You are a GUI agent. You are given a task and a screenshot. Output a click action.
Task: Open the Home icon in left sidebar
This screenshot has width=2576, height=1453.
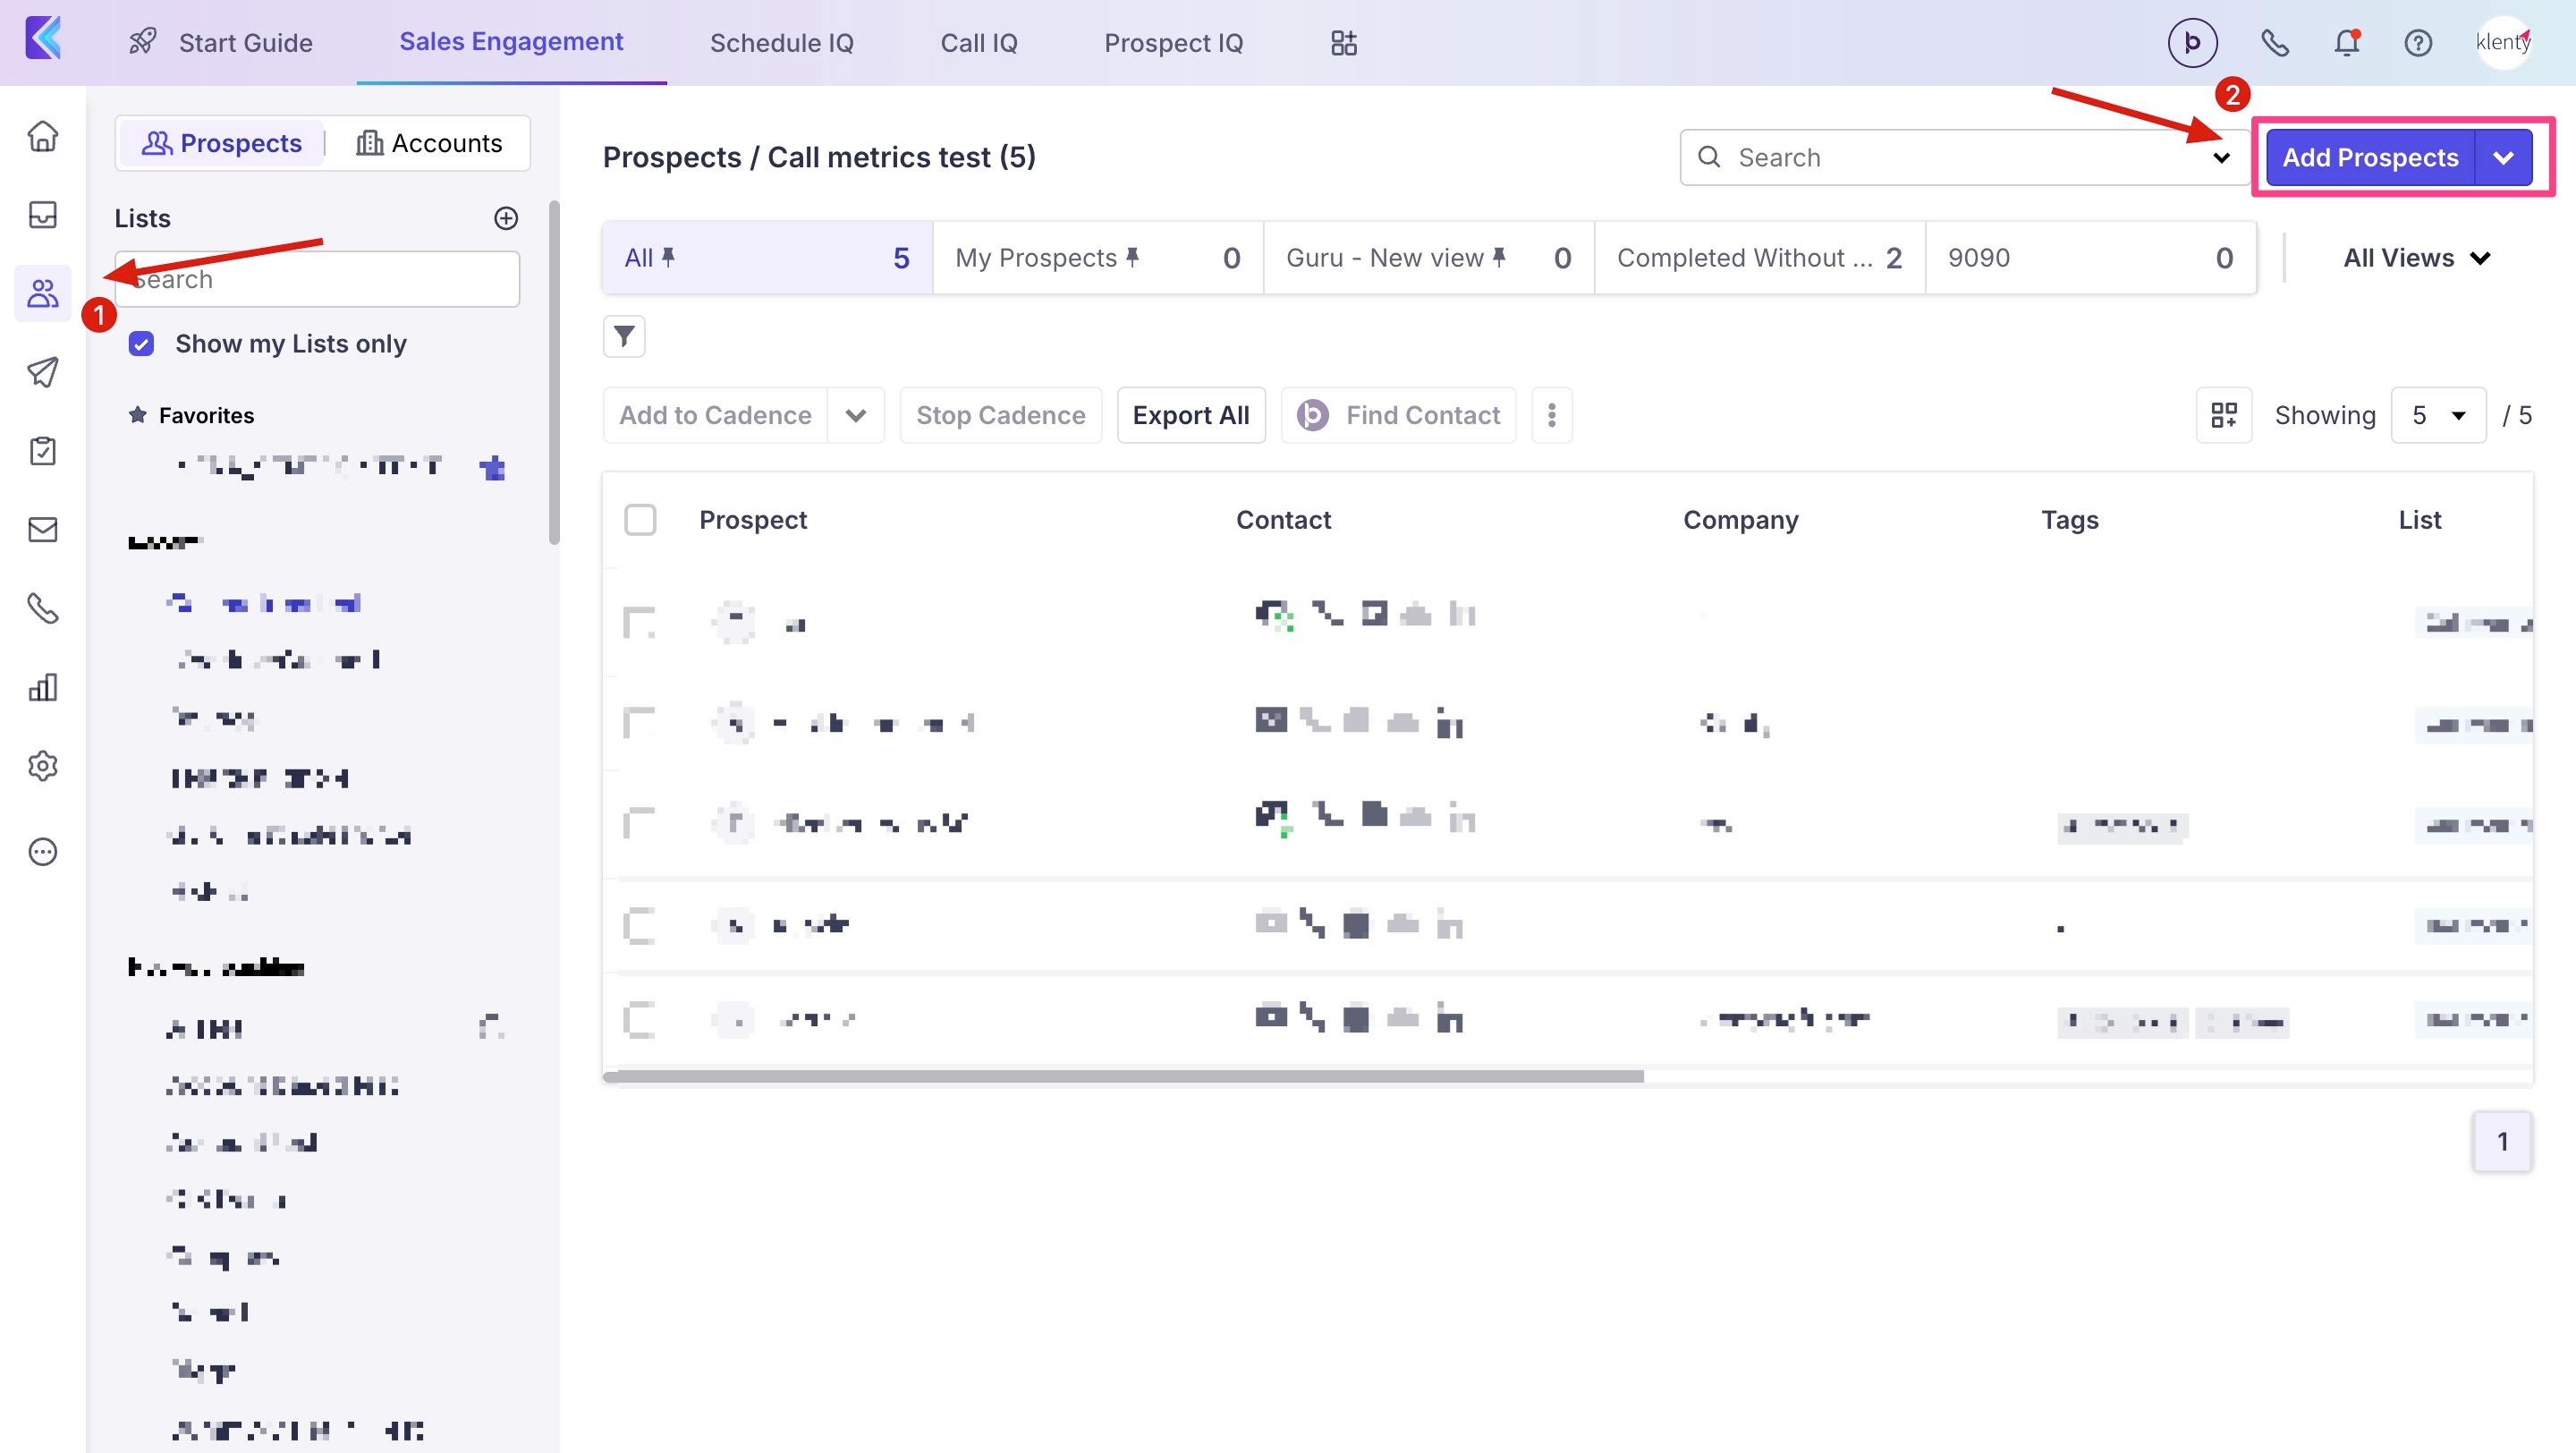[42, 136]
